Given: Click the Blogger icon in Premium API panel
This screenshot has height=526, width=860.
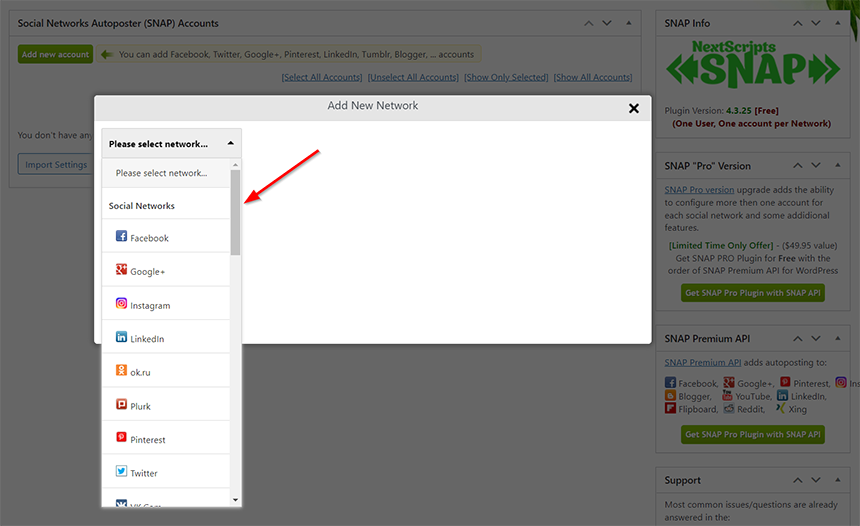Looking at the screenshot, I should point(670,395).
